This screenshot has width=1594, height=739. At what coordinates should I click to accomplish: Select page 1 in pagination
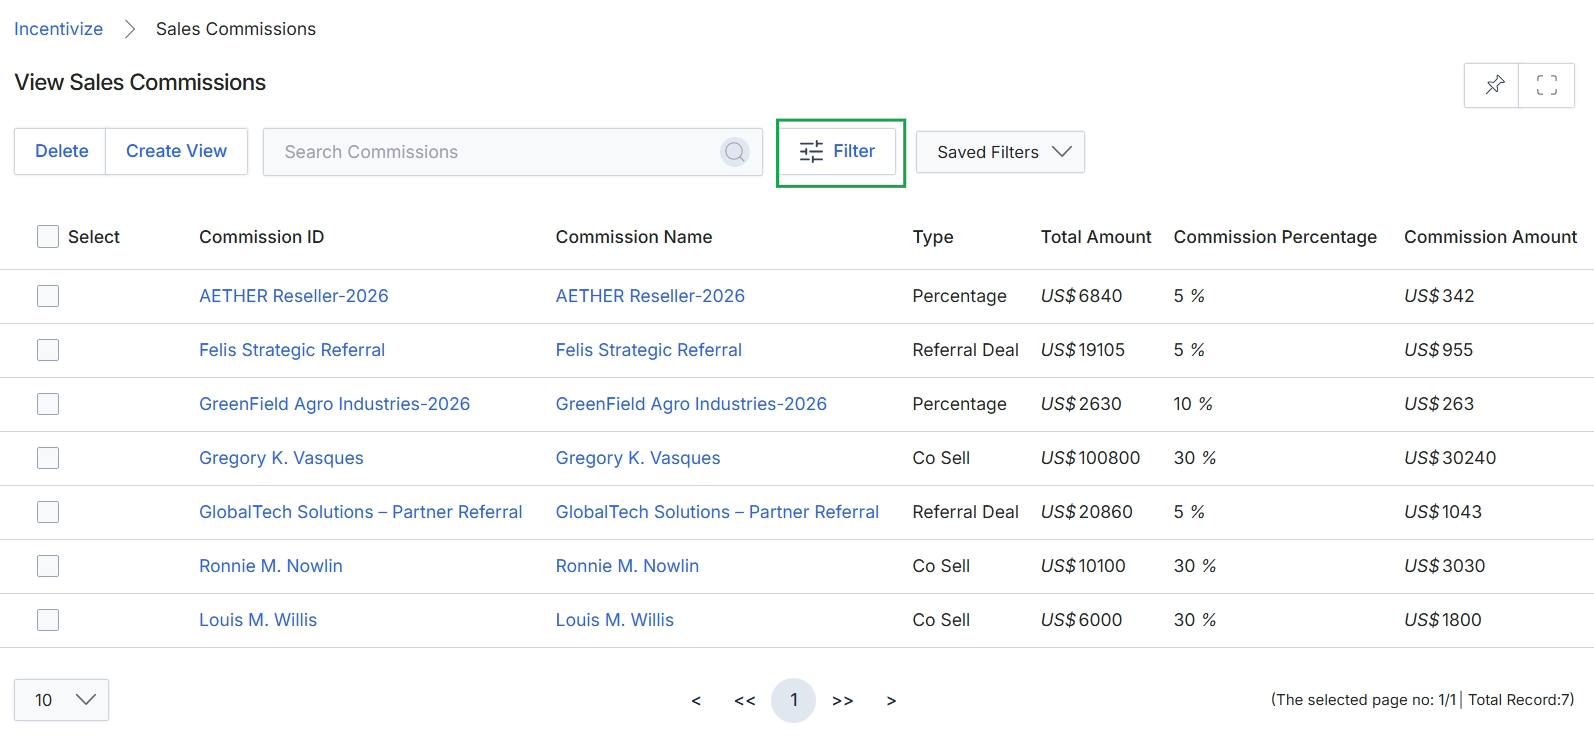click(794, 700)
